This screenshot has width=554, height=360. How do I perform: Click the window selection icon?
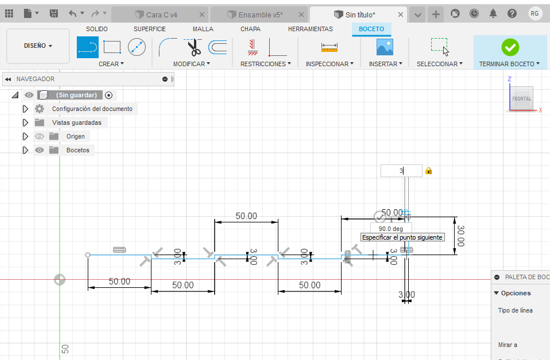point(440,47)
